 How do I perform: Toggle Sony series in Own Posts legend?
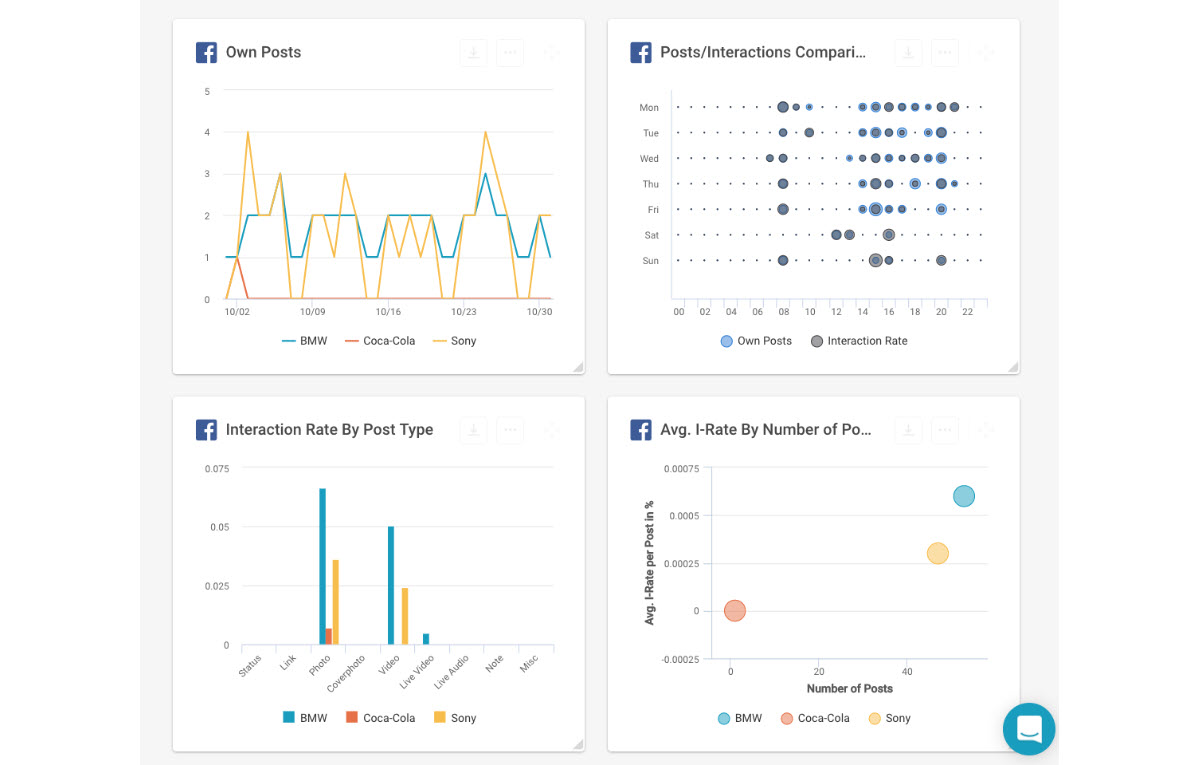[x=455, y=341]
